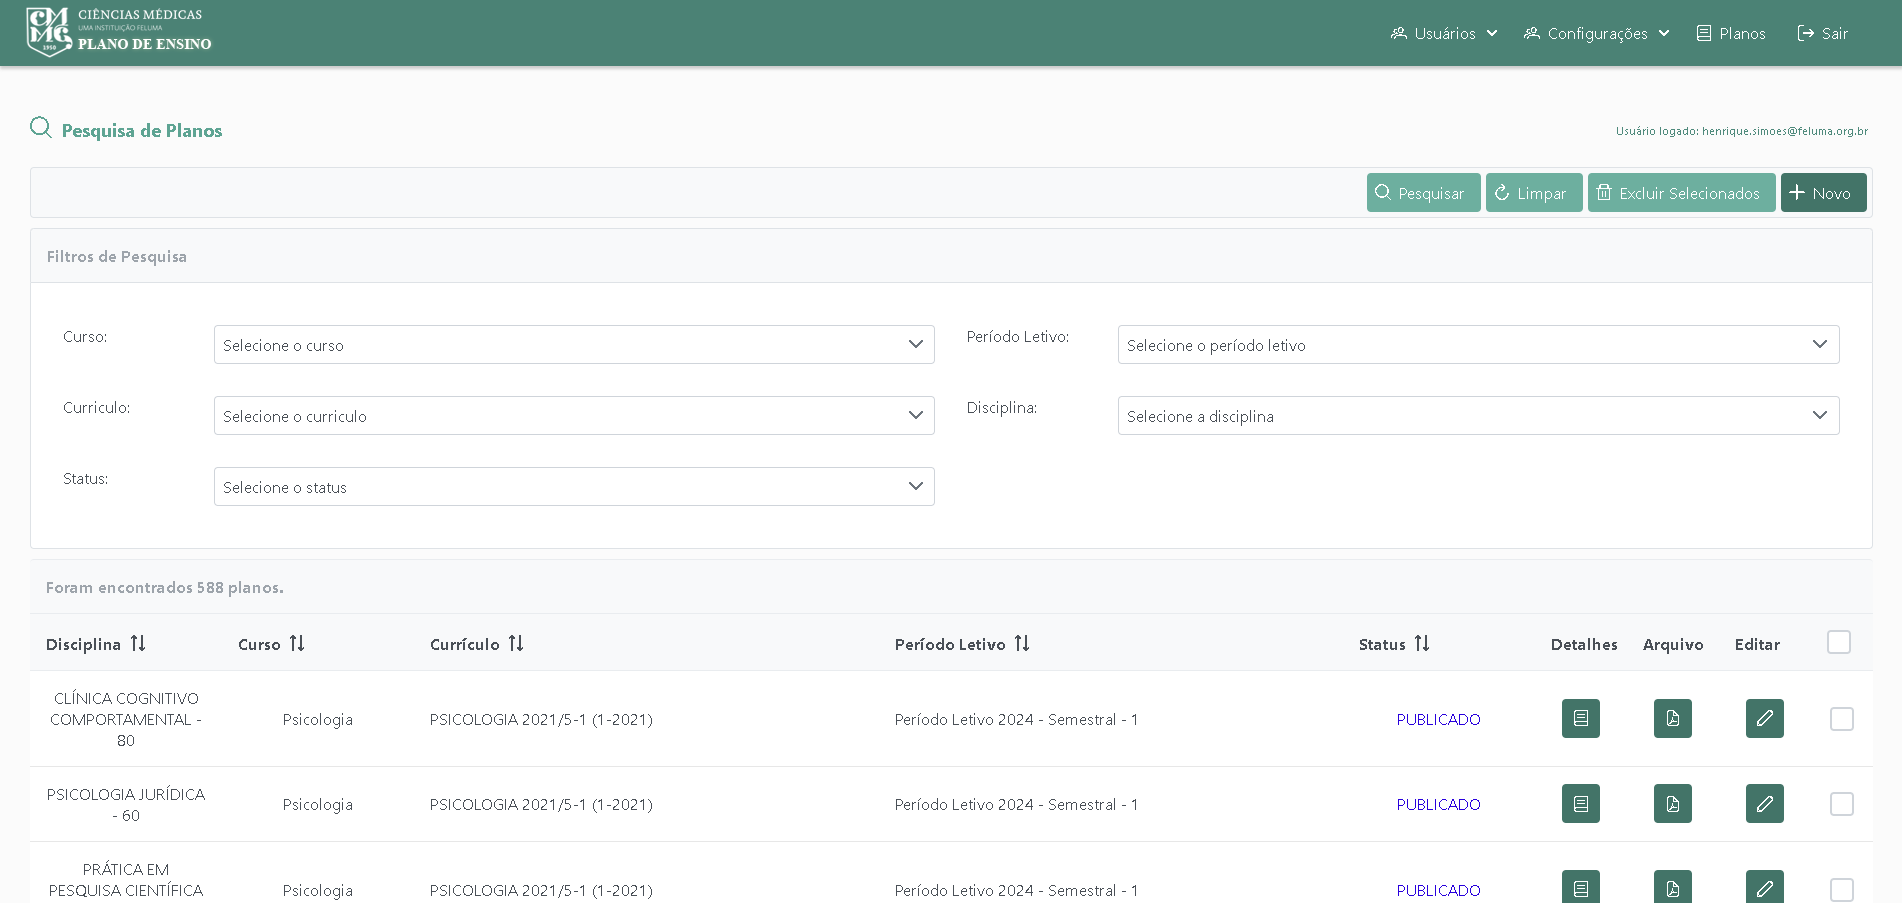Click Psicologia course cell in Psicologia Jurídica row
The width and height of the screenshot is (1902, 903).
318,804
